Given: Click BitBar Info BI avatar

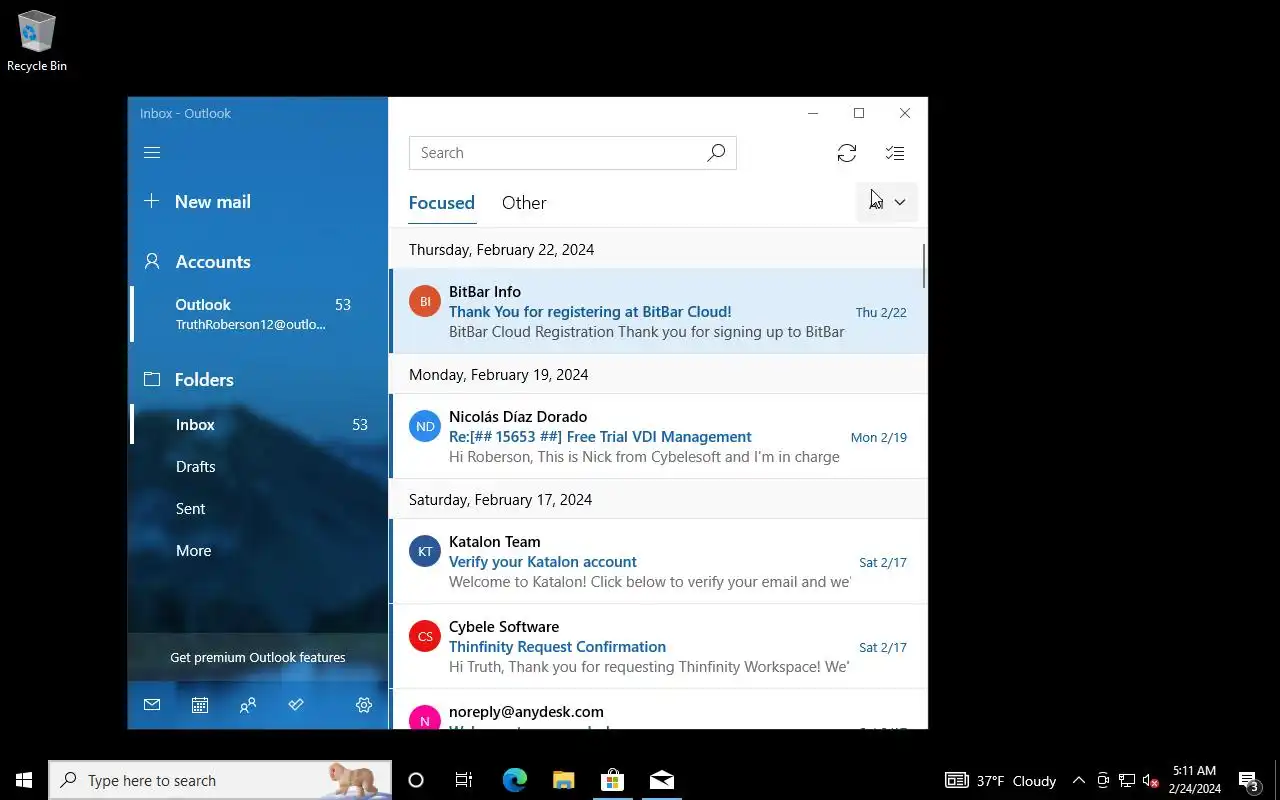Looking at the screenshot, I should pyautogui.click(x=425, y=301).
